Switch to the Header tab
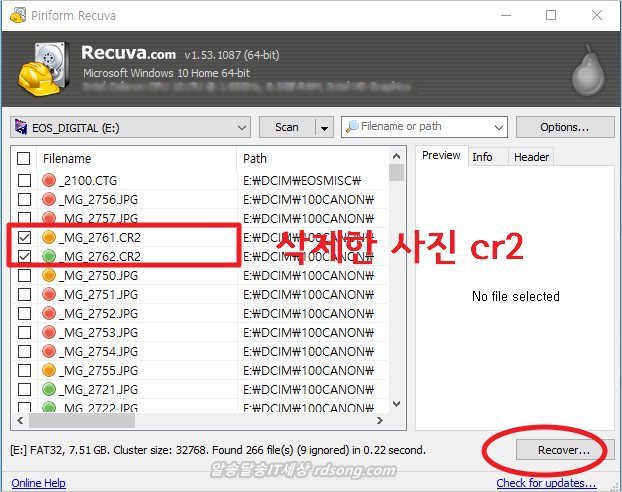622x492 pixels. [531, 157]
